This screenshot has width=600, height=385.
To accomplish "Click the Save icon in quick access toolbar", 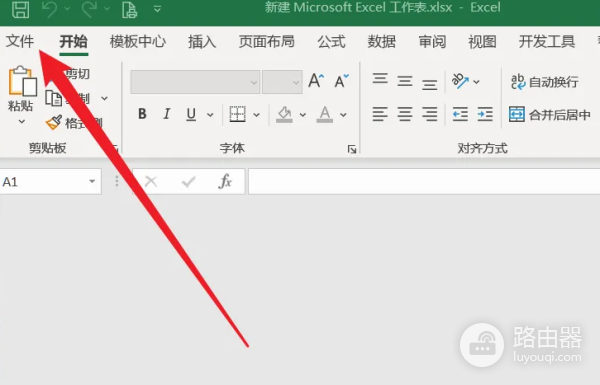I will pos(20,9).
